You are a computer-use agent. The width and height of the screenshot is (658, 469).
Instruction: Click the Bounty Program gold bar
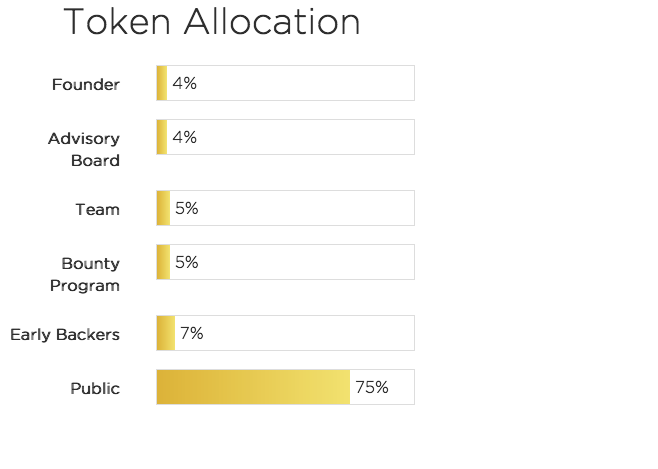click(163, 262)
